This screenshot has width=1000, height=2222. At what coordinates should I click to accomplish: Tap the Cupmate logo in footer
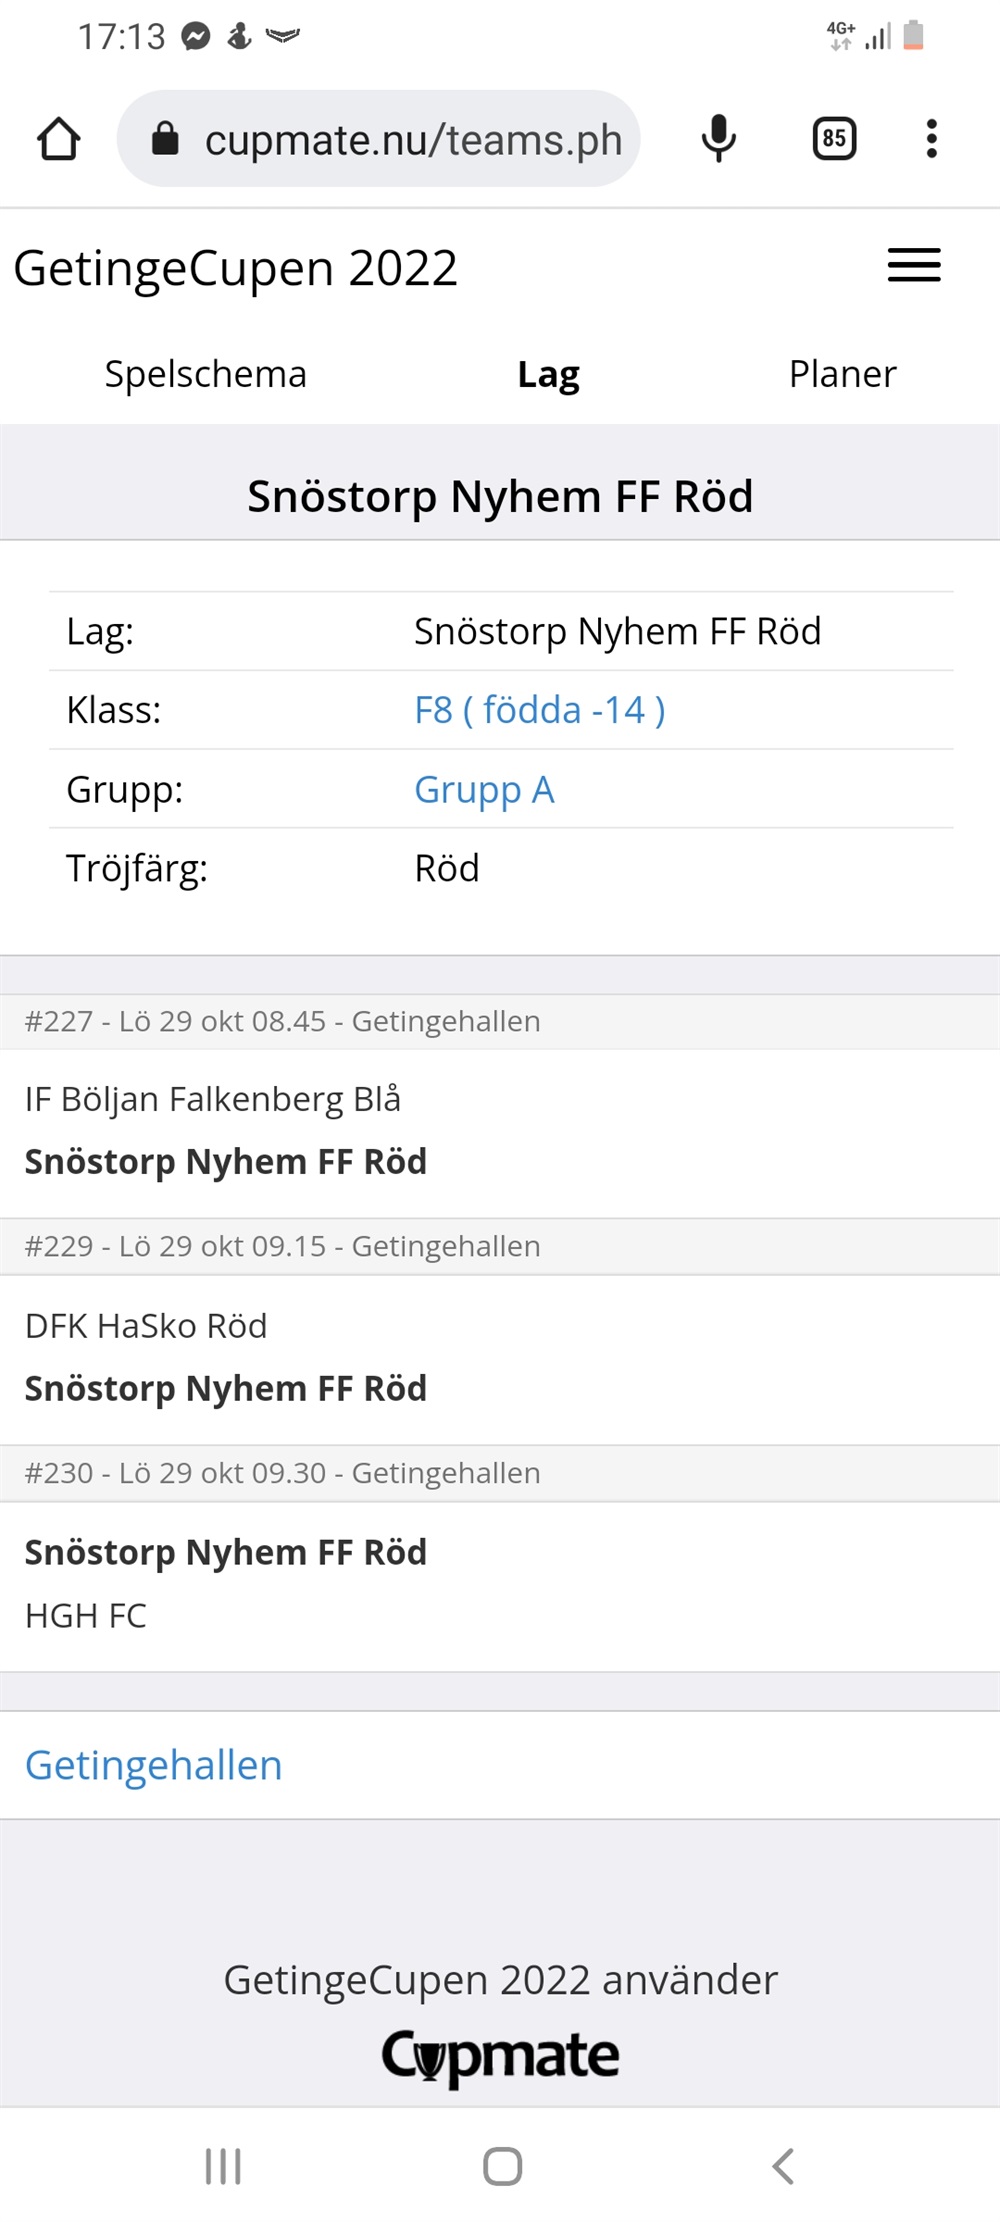pos(500,2055)
